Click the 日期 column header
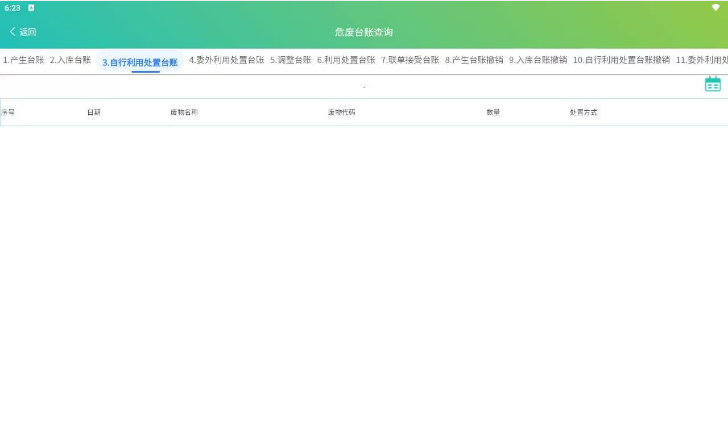This screenshot has width=728, height=428. (x=94, y=112)
